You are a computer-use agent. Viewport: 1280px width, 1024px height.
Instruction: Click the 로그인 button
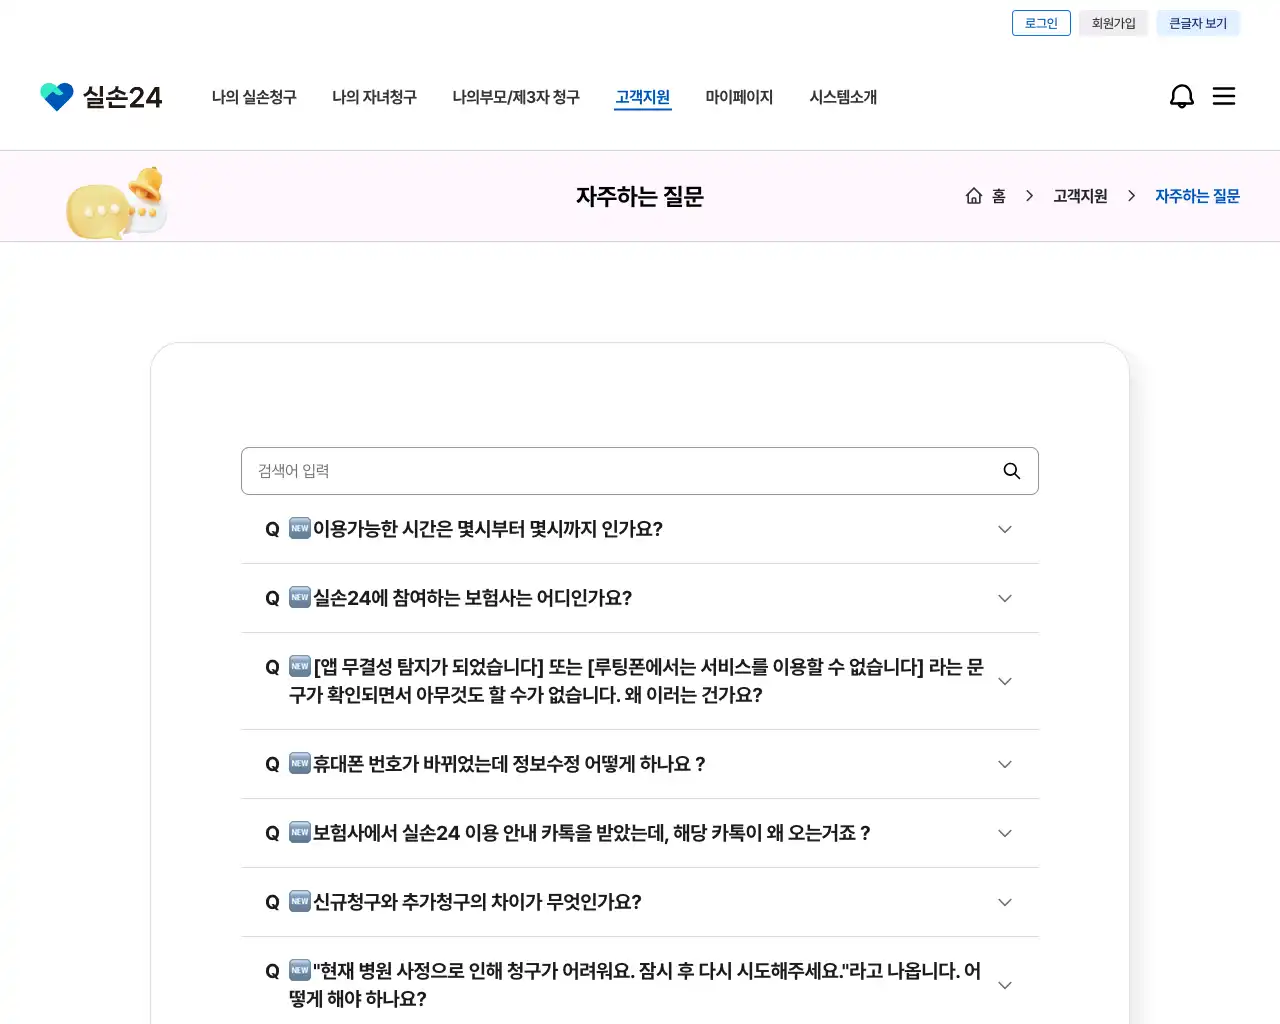click(1041, 22)
